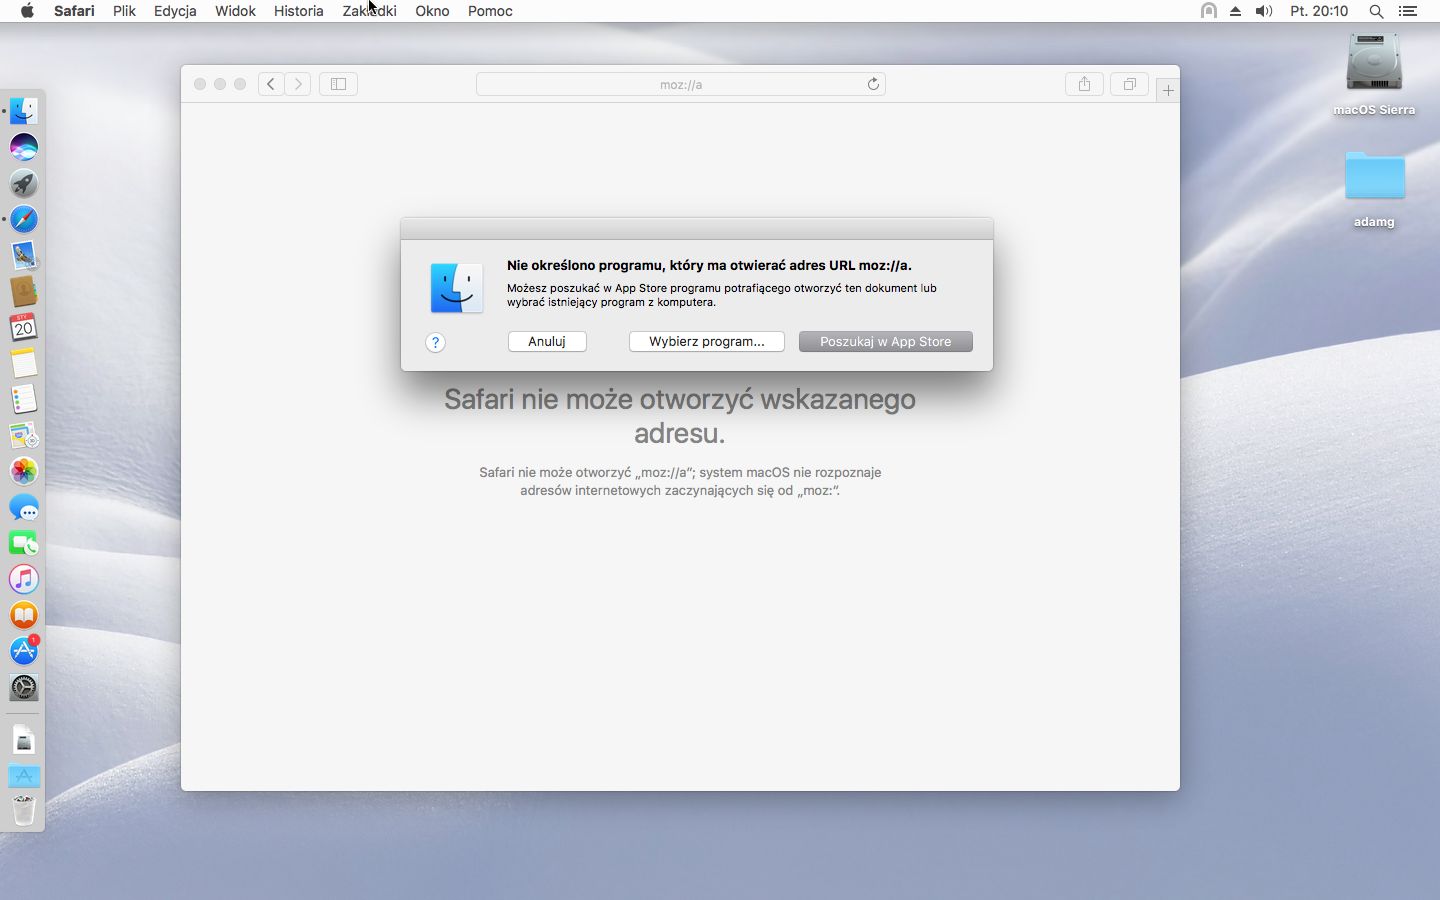Open the Safari application menu
This screenshot has height=900, width=1440.
[74, 11]
